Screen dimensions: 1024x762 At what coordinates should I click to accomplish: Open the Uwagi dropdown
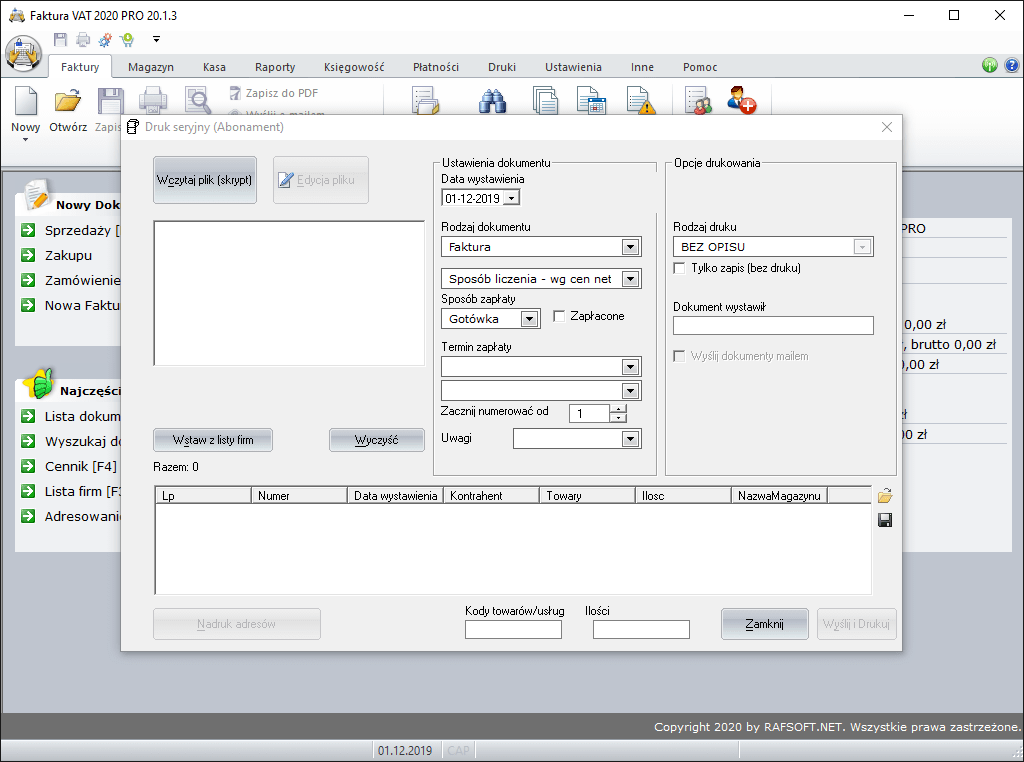pyautogui.click(x=630, y=439)
